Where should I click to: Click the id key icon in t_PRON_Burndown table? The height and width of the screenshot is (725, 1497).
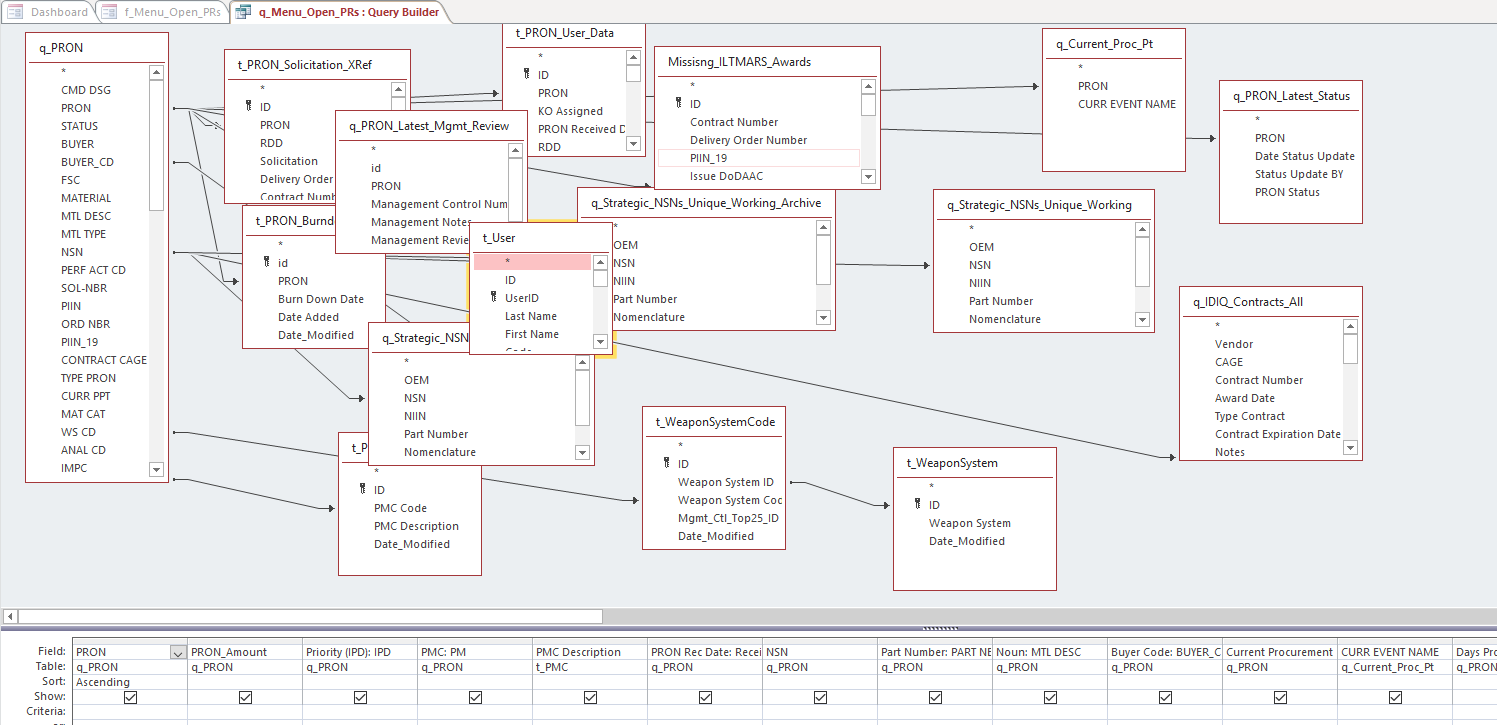pos(267,263)
